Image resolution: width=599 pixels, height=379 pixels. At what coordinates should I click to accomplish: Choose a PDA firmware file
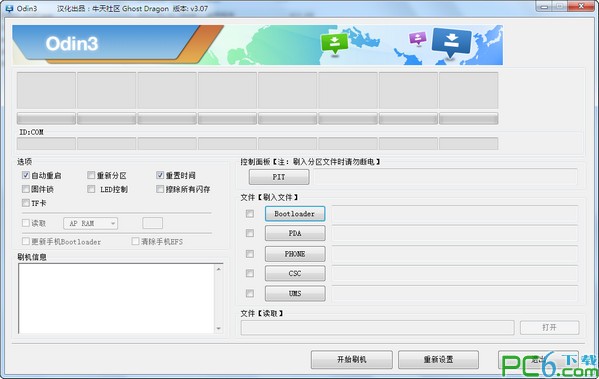click(x=295, y=233)
